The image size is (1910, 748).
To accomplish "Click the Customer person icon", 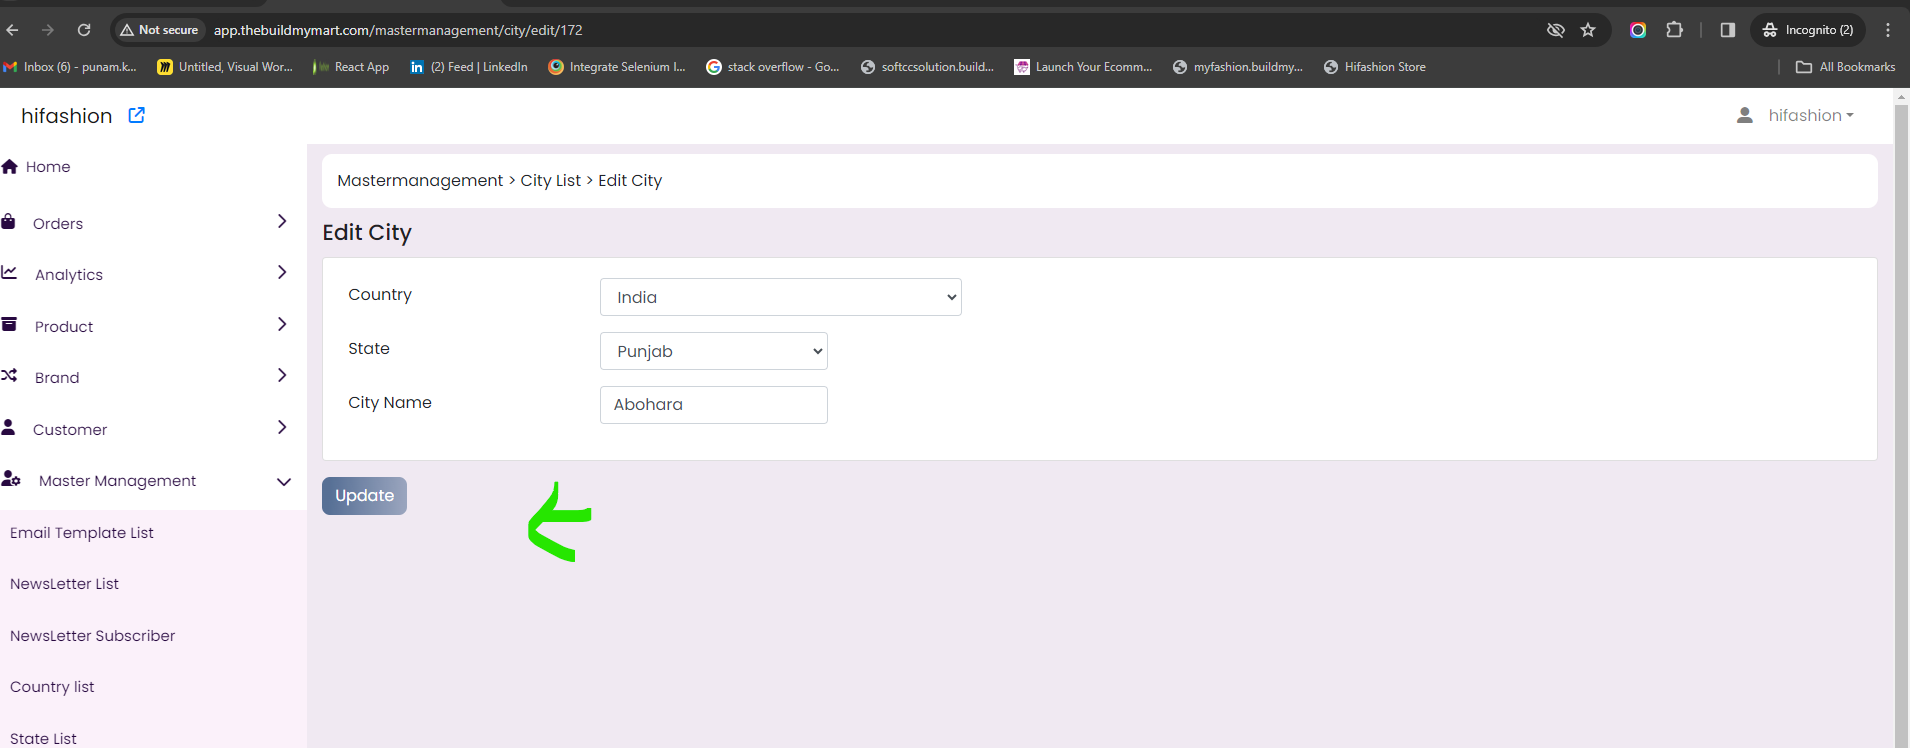I will [8, 427].
